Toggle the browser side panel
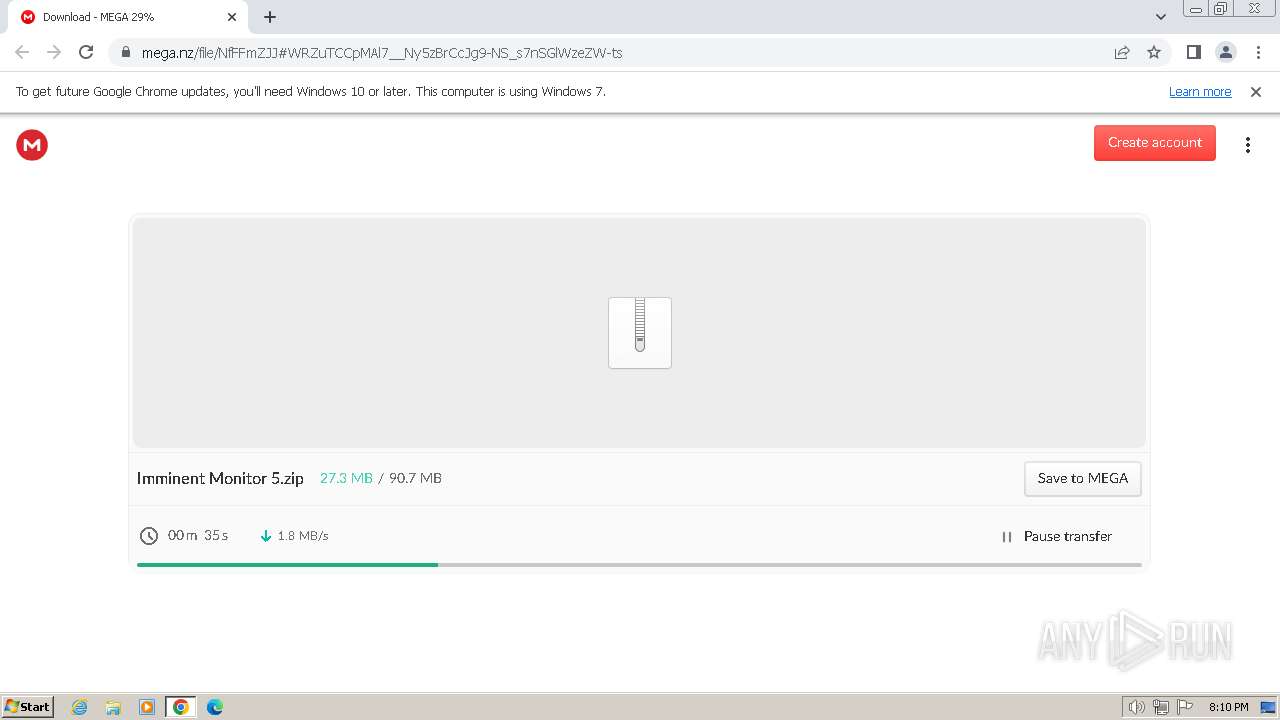Image resolution: width=1280 pixels, height=720 pixels. 1193,52
